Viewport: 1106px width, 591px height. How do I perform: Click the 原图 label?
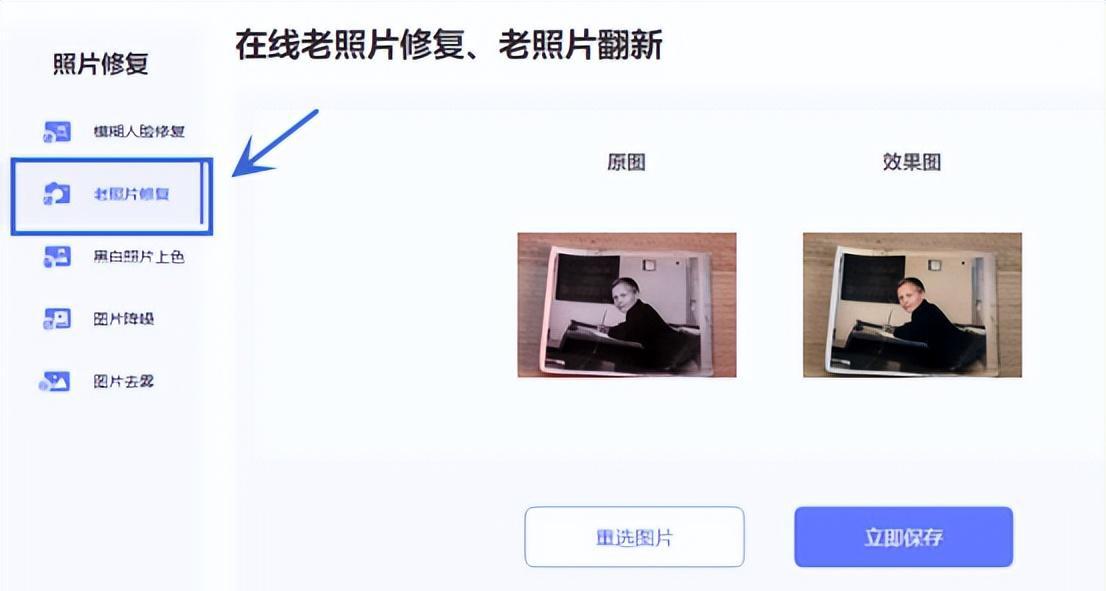tap(626, 162)
